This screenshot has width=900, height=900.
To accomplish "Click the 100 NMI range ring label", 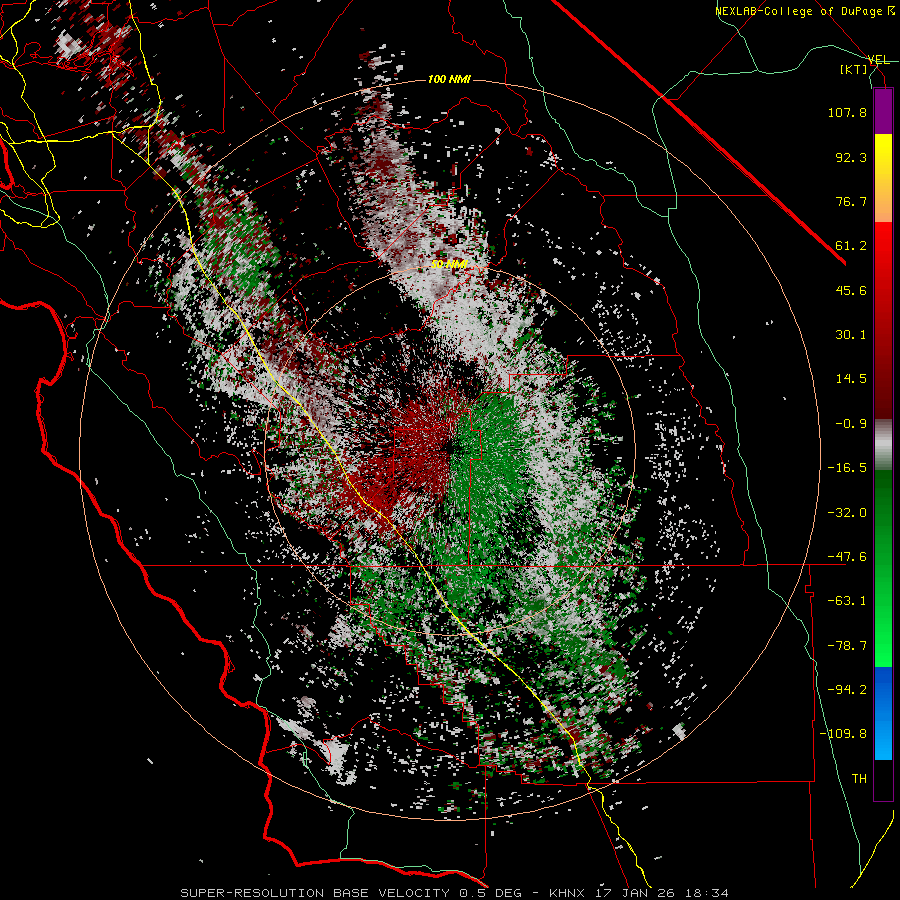I will click(x=449, y=79).
